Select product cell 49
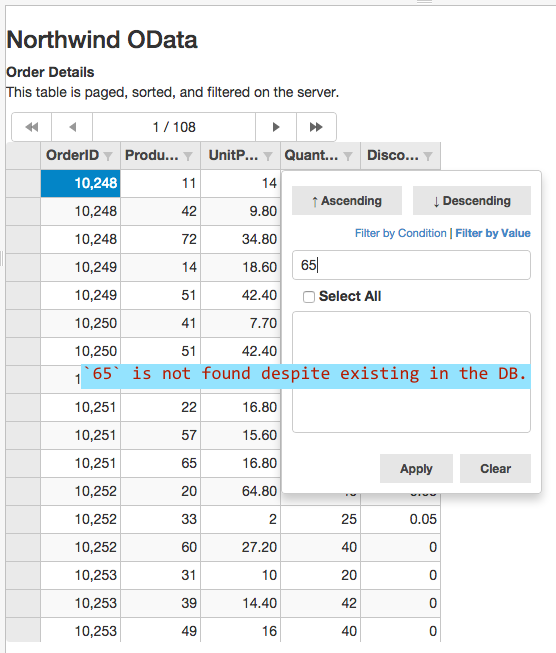This screenshot has height=653, width=556. tap(160, 630)
